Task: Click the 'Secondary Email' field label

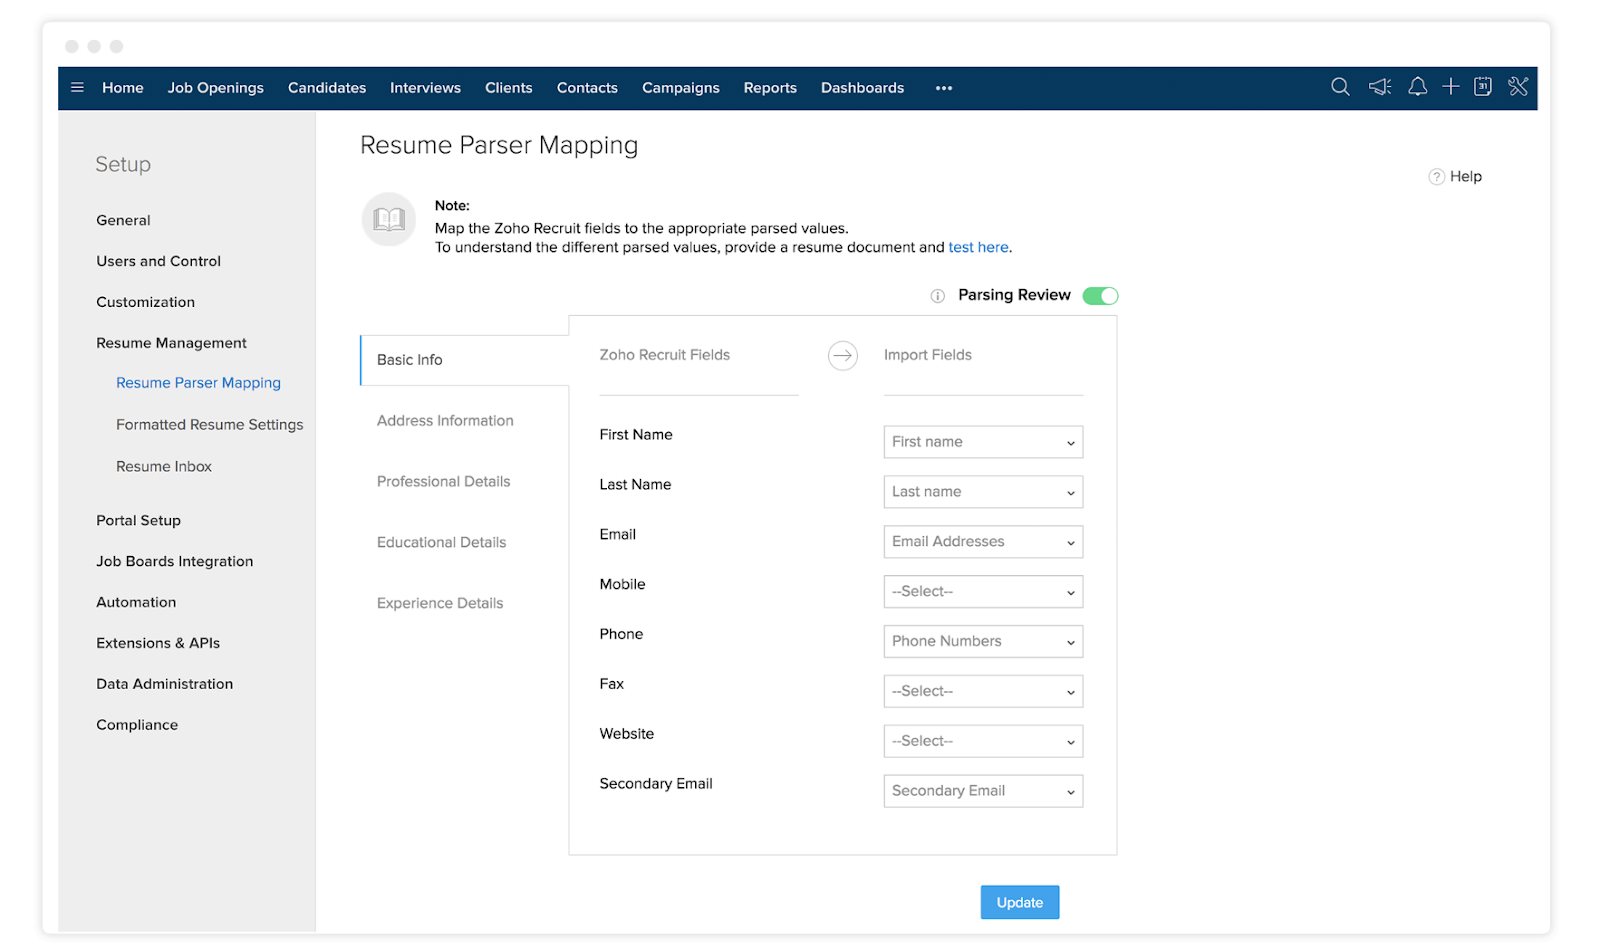Action: coord(656,785)
